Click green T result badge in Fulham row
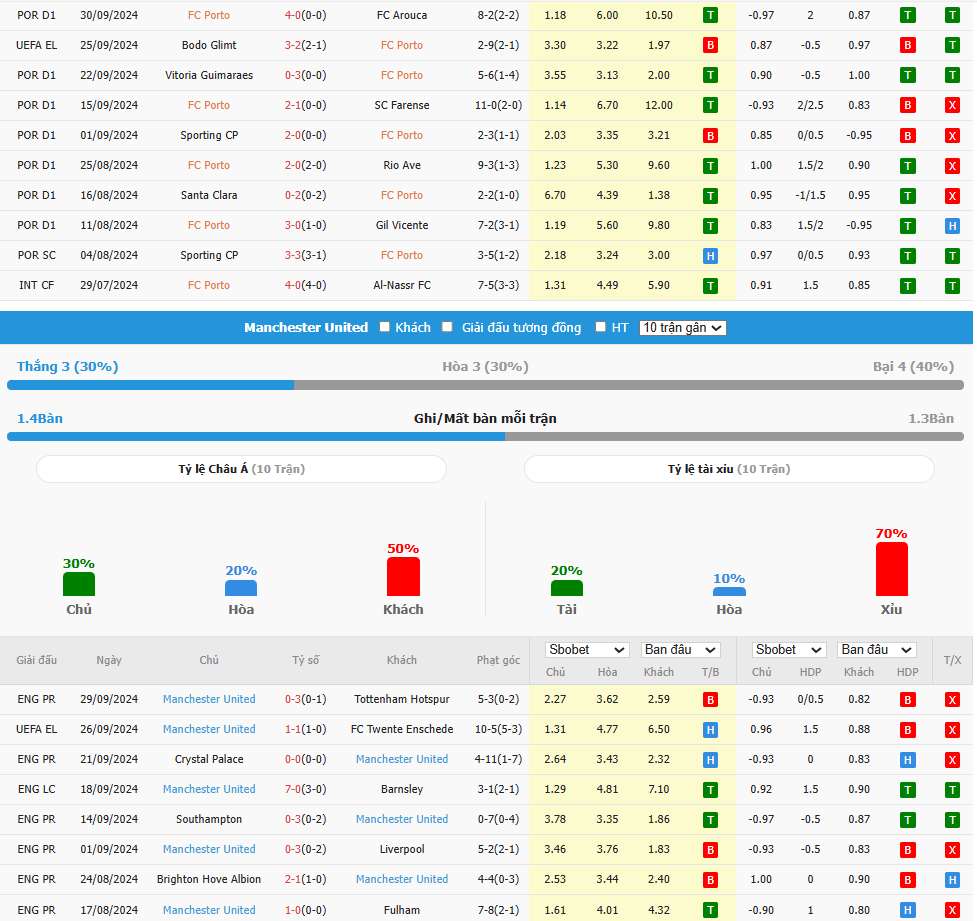This screenshot has height=921, width=977. click(710, 910)
